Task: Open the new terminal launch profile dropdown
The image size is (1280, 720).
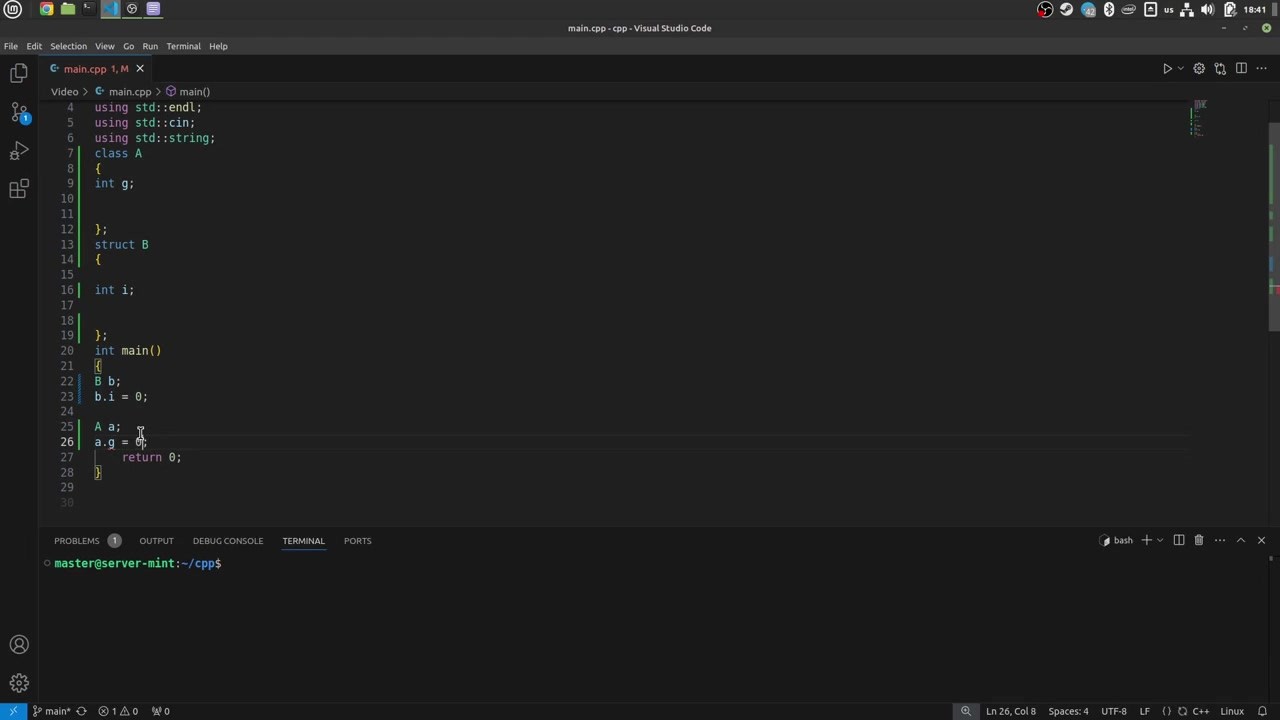Action: (x=1160, y=541)
